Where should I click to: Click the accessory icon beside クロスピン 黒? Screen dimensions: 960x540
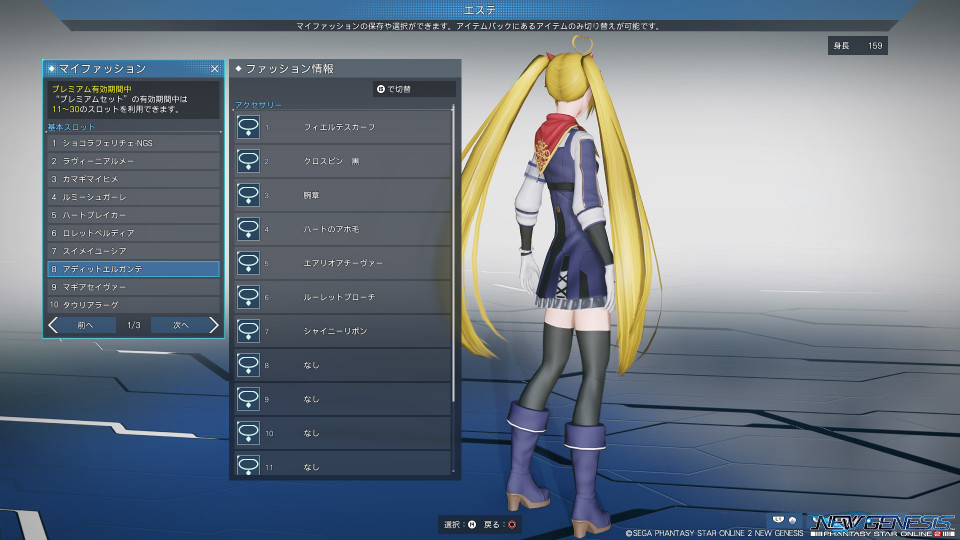248,161
